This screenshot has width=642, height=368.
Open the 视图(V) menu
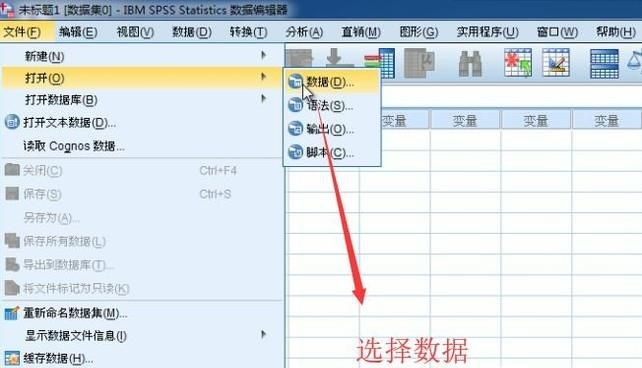pyautogui.click(x=135, y=32)
